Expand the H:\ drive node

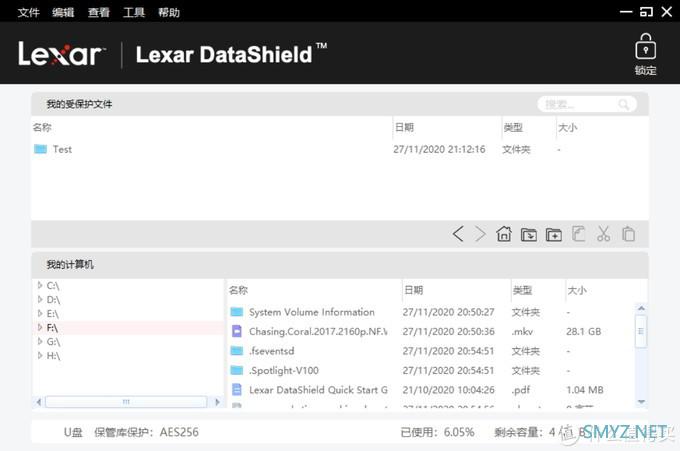pyautogui.click(x=40, y=355)
